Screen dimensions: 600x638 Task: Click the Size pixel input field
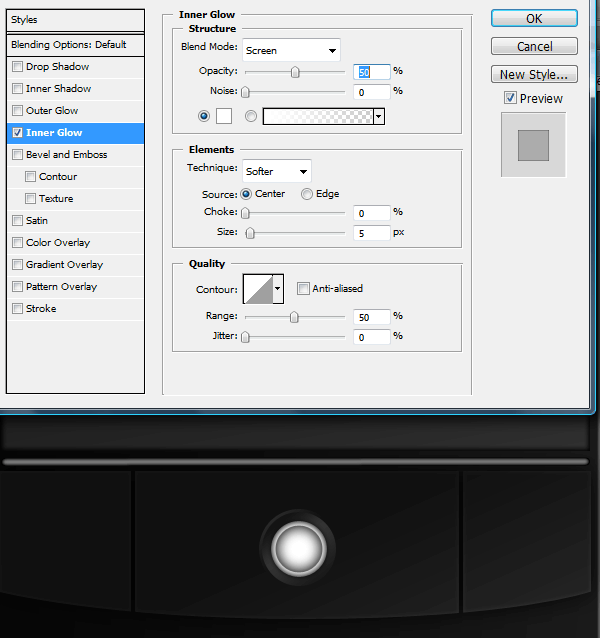372,233
